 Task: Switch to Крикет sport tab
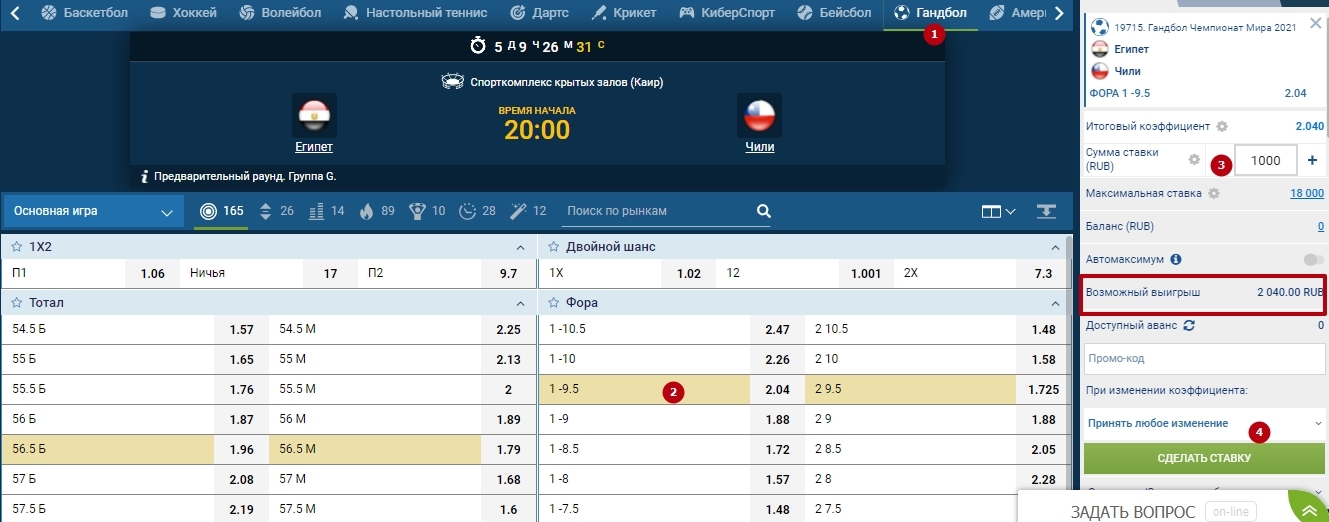click(624, 13)
